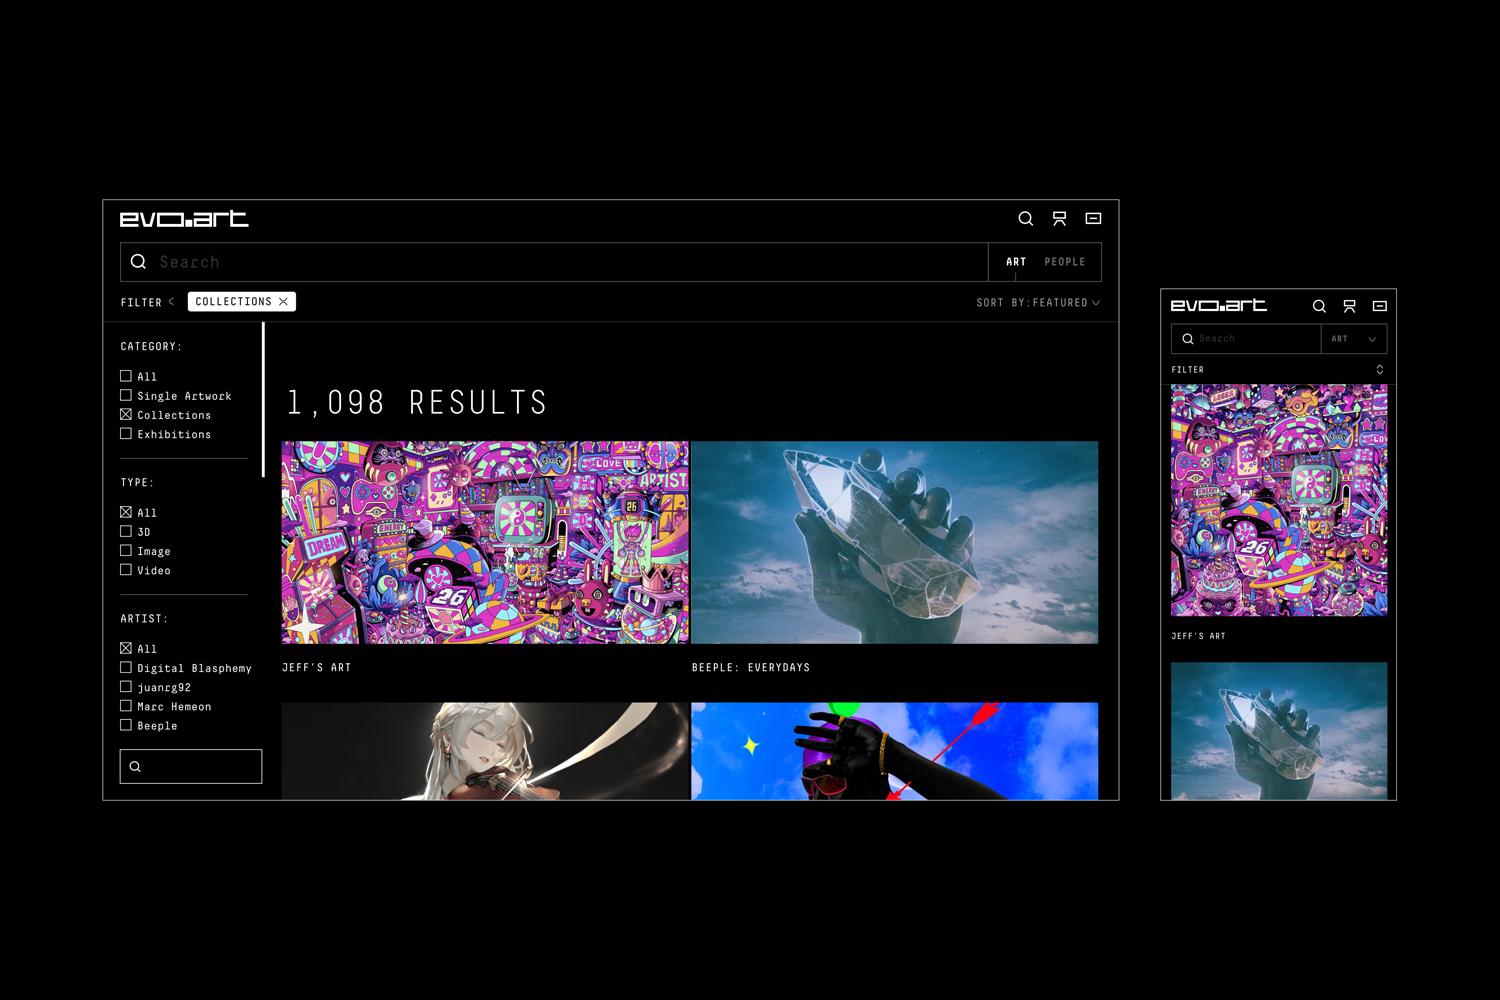The image size is (1500, 1000).
Task: Open the wallet card icon in mobile header
Action: point(1380,306)
